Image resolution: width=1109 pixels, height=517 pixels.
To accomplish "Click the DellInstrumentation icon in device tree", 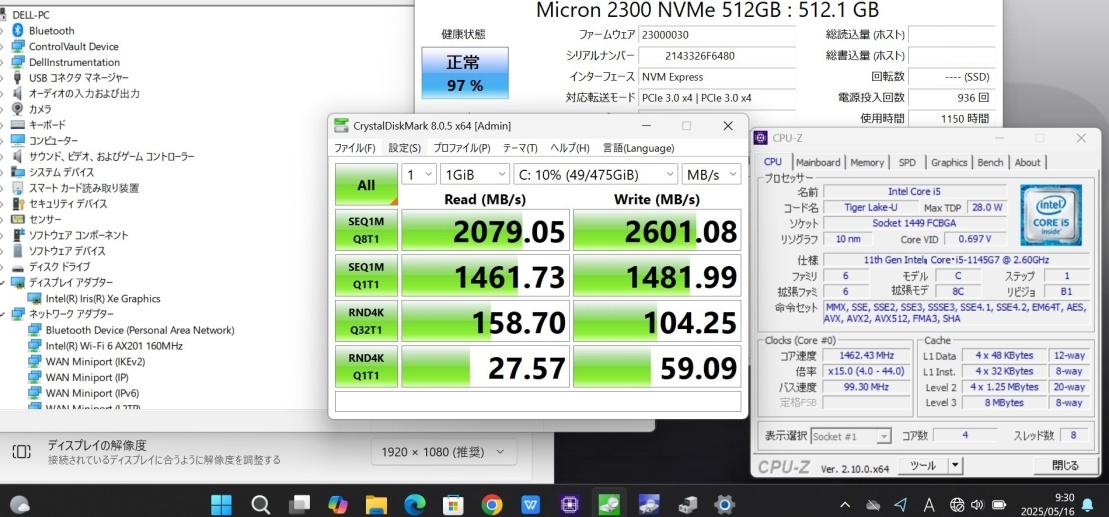I will 18,62.
